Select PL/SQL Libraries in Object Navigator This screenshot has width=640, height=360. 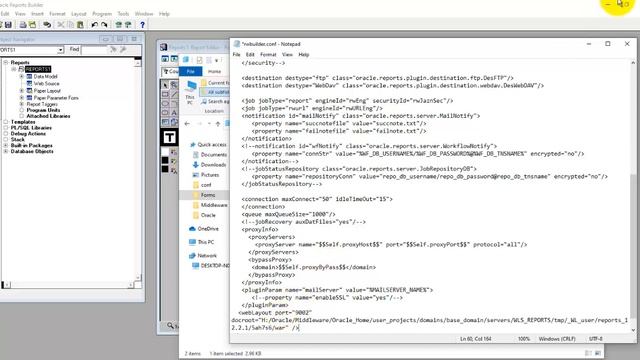(x=31, y=128)
